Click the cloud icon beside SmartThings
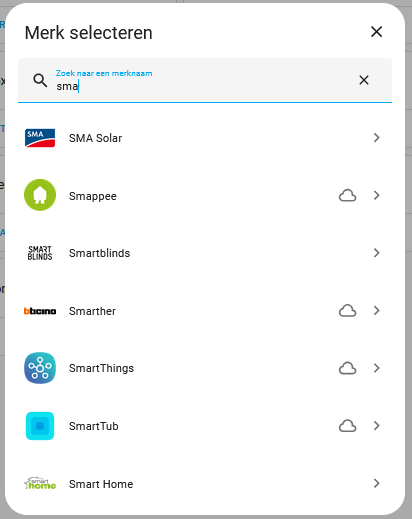 [348, 368]
